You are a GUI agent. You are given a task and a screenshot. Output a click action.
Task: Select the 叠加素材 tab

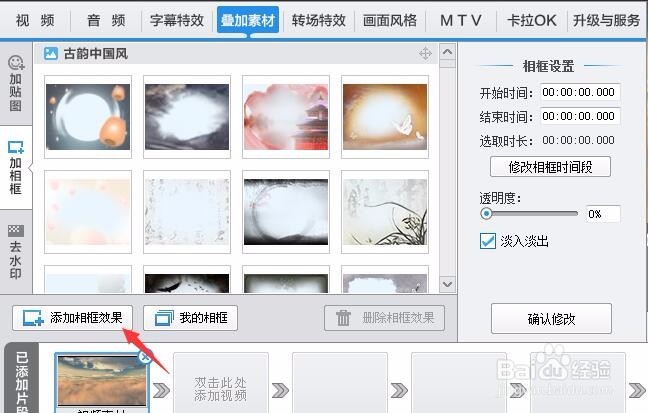(x=248, y=20)
